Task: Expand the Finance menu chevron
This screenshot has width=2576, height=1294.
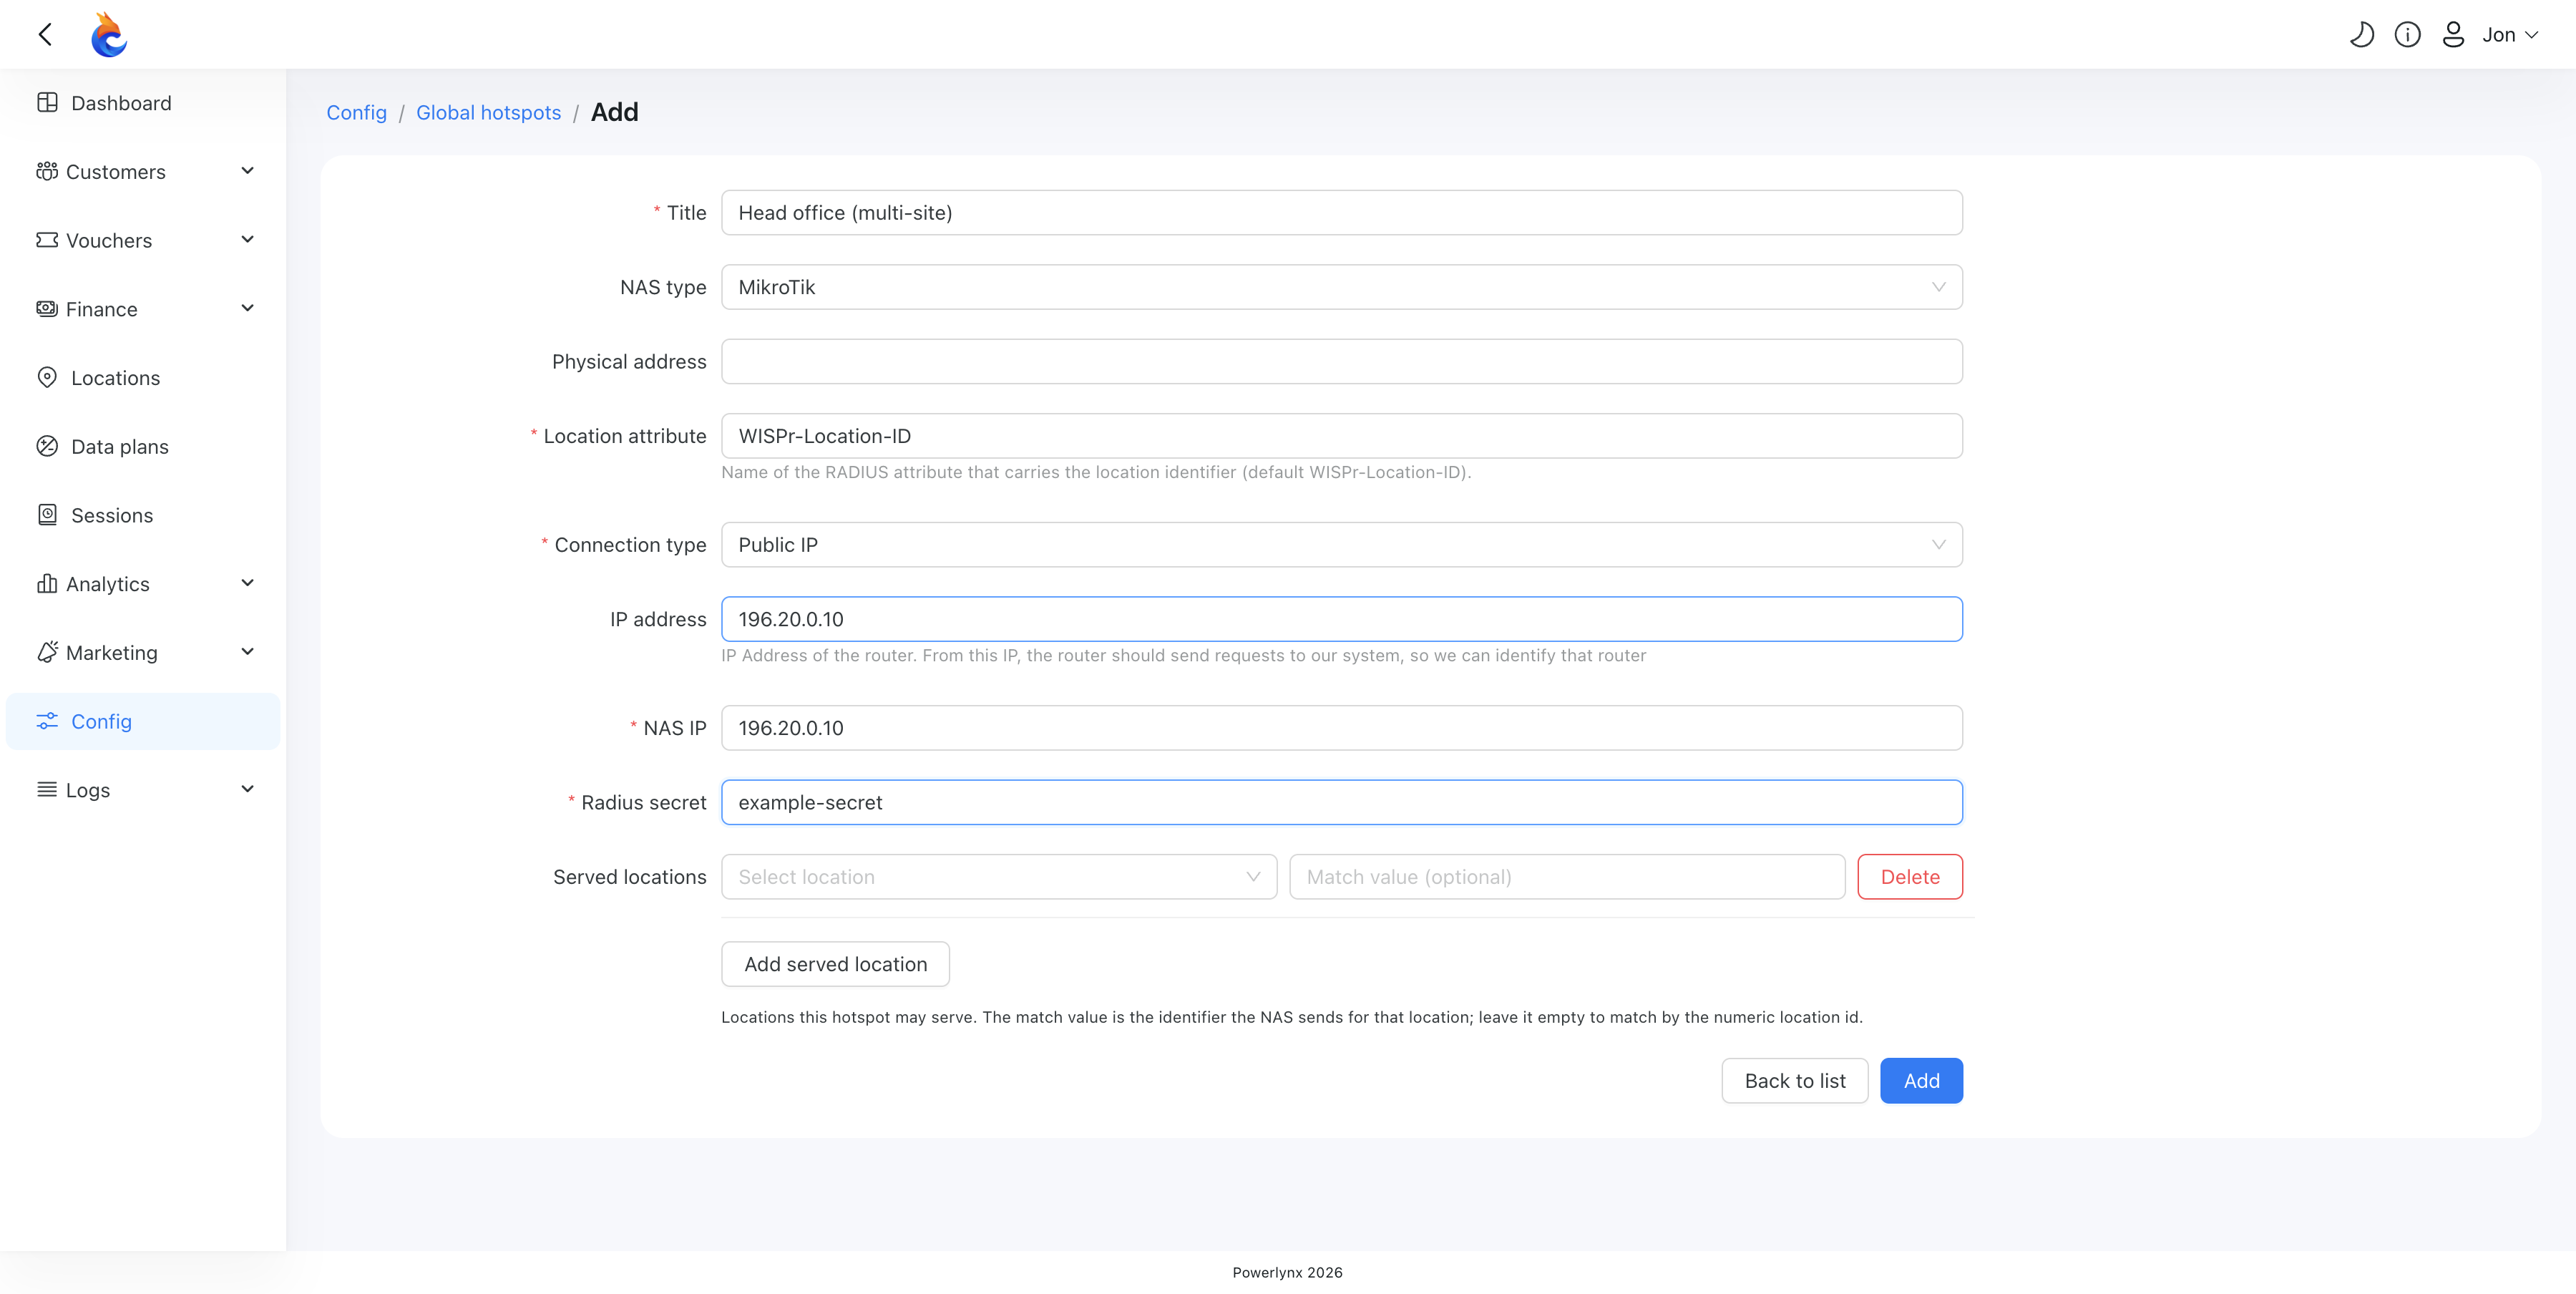Action: coord(248,308)
